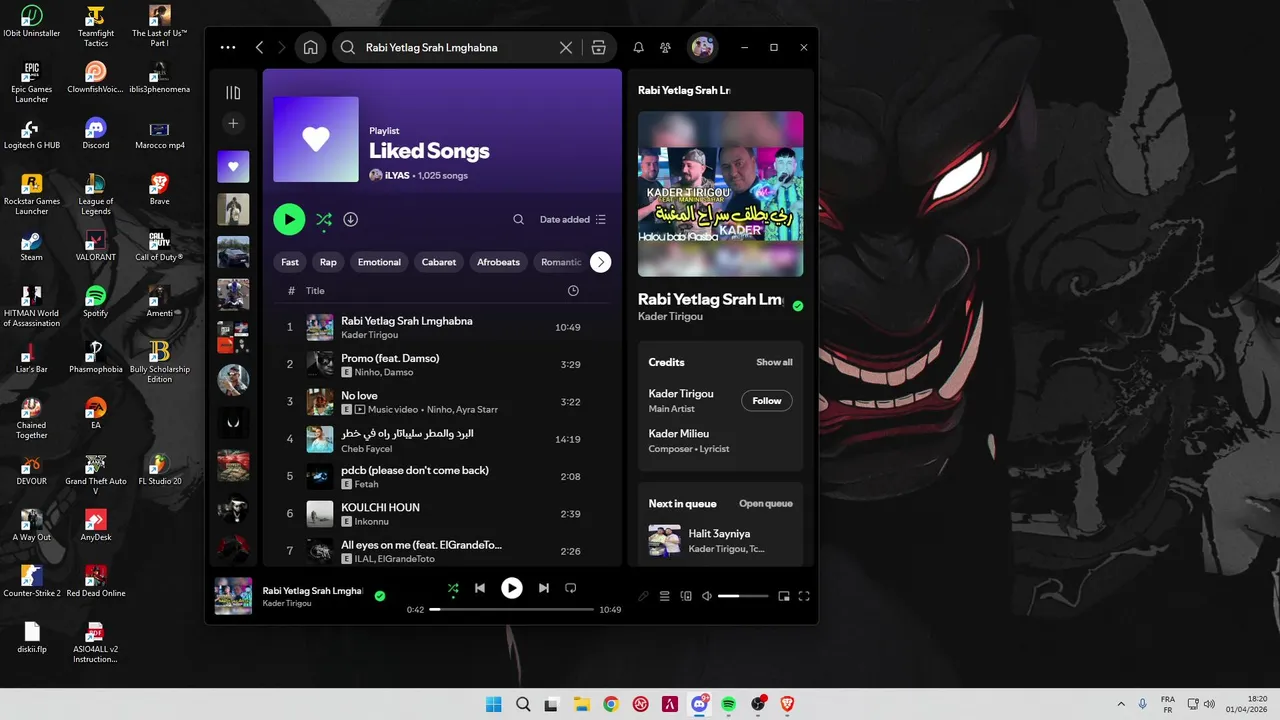Viewport: 1280px width, 720px height.
Task: Click the now playing album art in right panel
Action: tap(720, 193)
